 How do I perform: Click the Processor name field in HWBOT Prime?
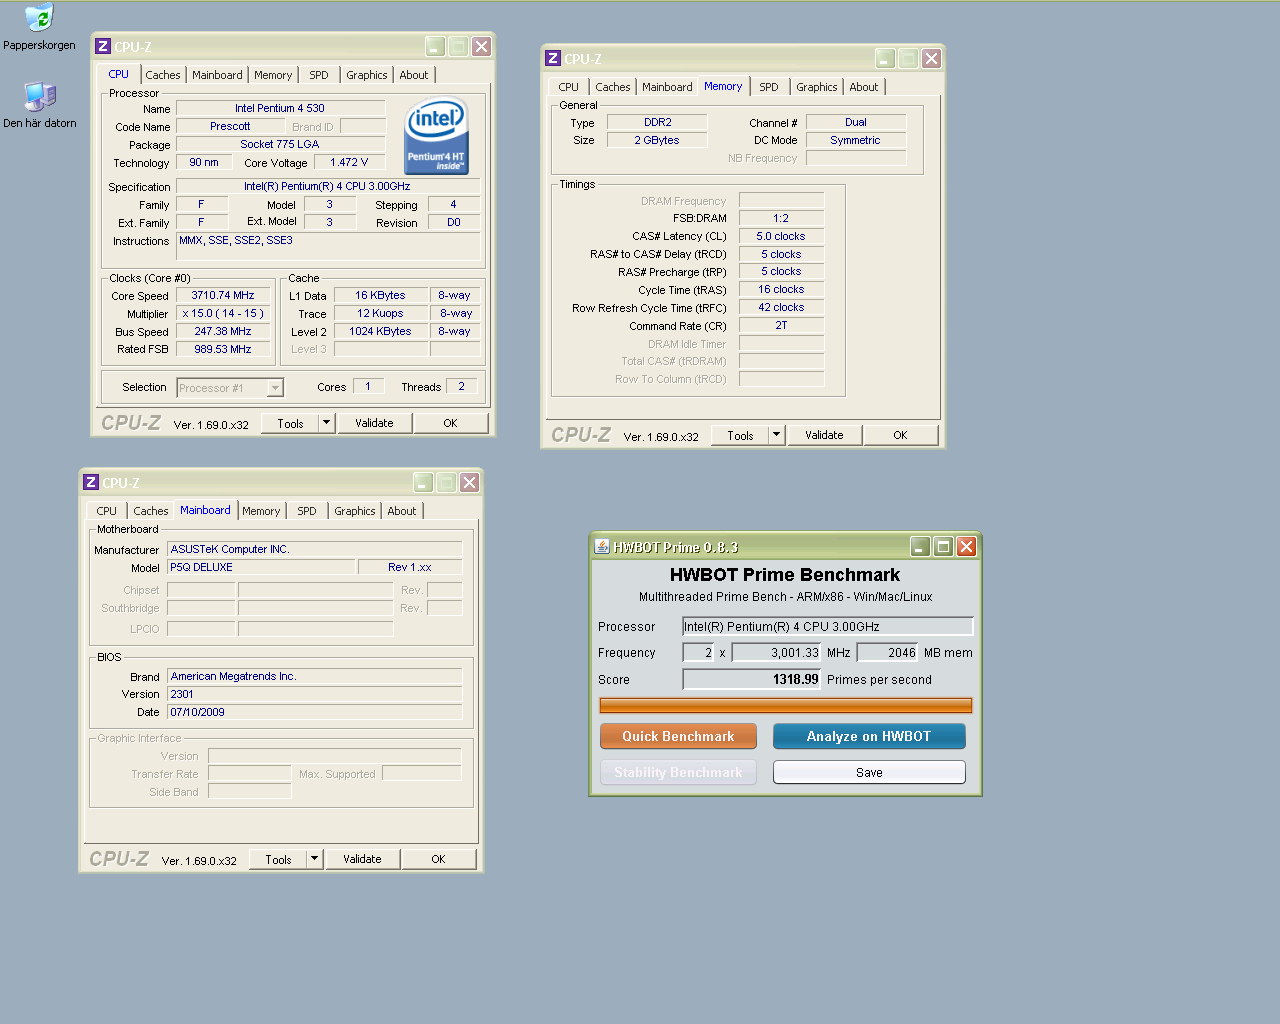pyautogui.click(x=827, y=626)
